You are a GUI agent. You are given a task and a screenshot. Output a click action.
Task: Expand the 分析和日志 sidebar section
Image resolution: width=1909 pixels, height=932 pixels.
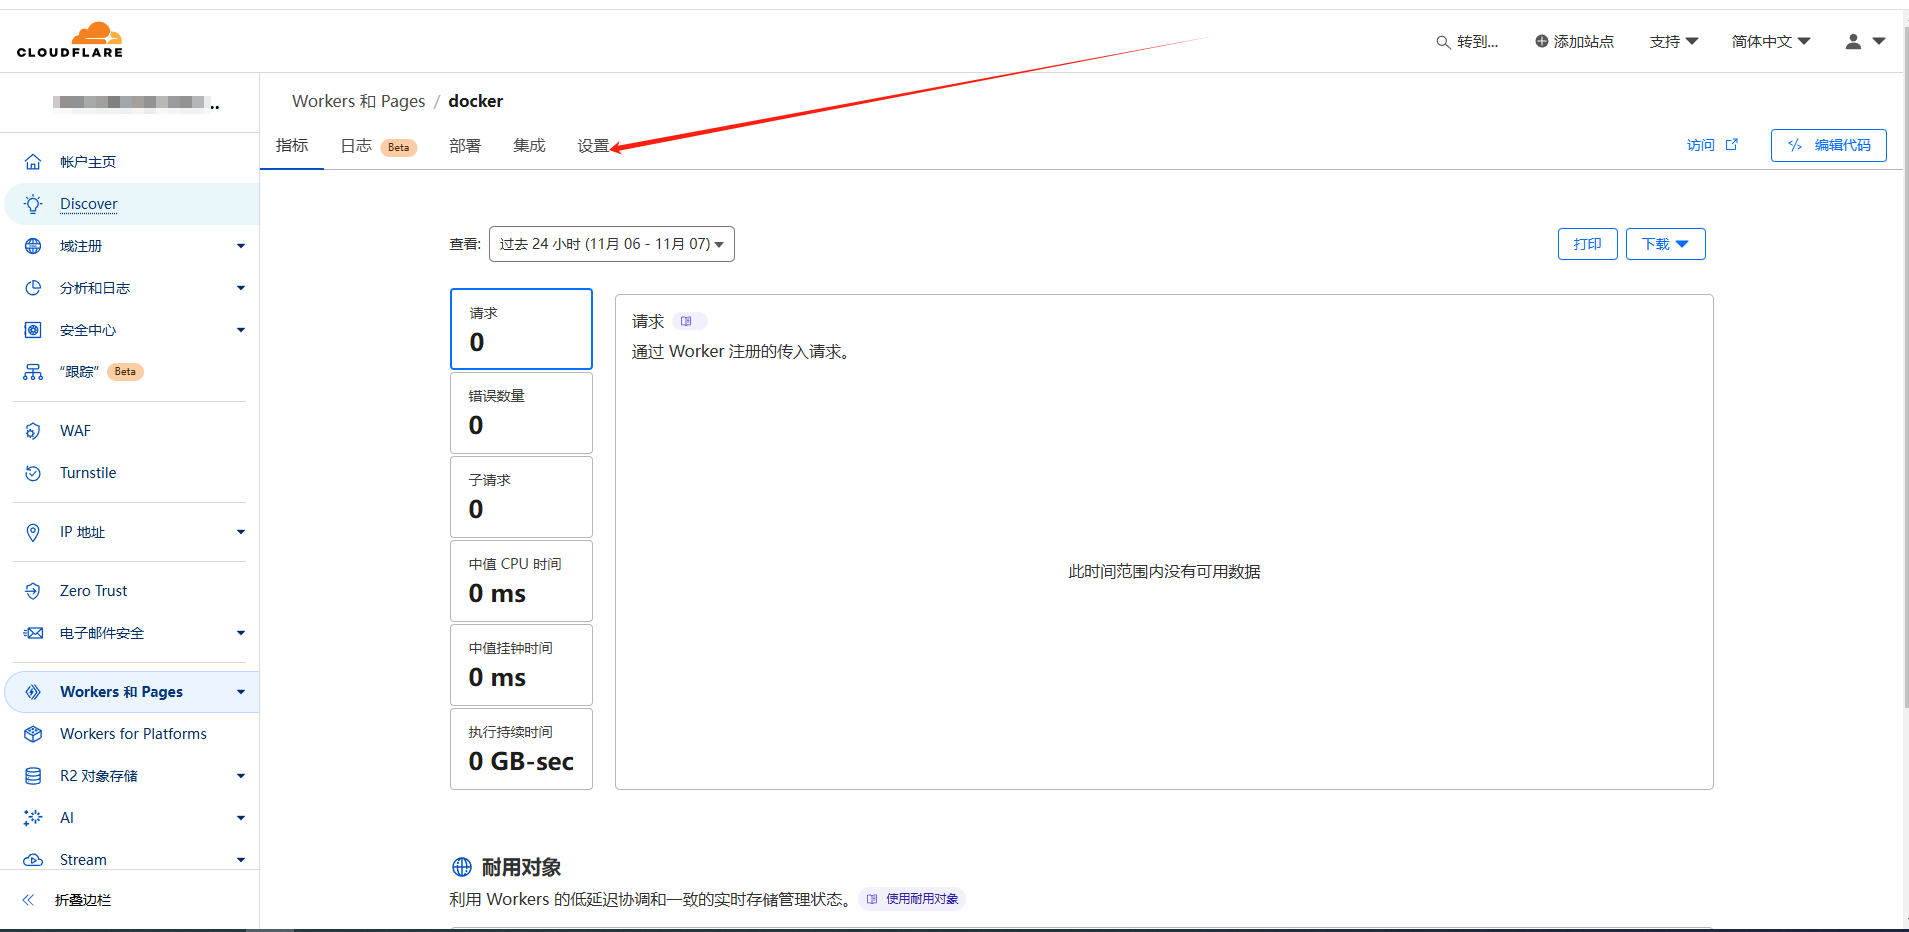pos(241,288)
